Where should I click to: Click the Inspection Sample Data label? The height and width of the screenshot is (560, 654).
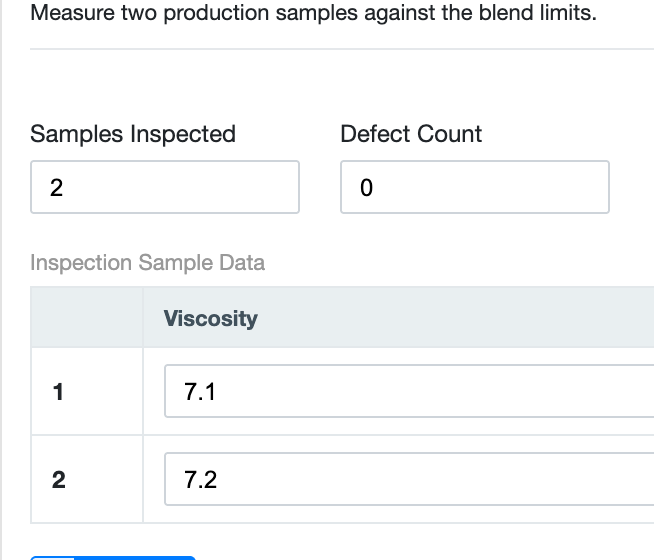click(147, 263)
